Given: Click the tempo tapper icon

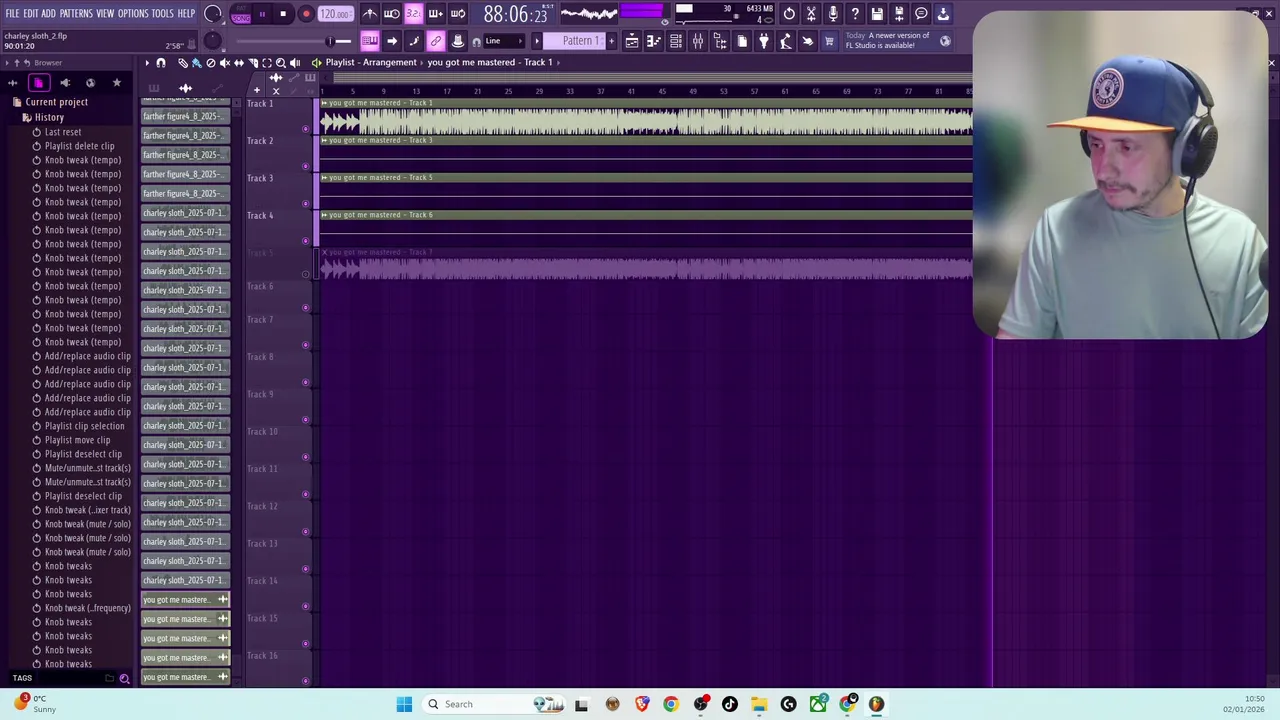Looking at the screenshot, I should tap(786, 41).
